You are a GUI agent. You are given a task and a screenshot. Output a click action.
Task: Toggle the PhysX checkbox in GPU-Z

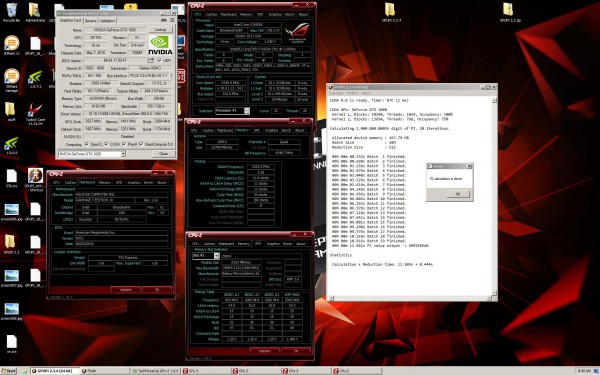(x=124, y=144)
